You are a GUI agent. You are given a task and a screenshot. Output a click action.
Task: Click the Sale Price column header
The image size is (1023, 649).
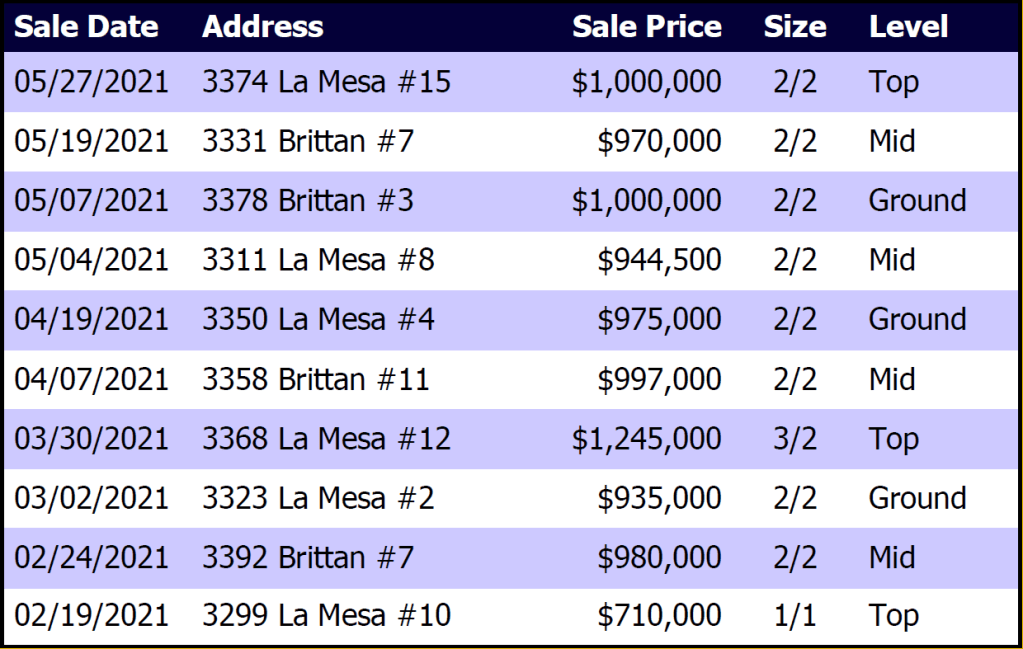pyautogui.click(x=647, y=27)
